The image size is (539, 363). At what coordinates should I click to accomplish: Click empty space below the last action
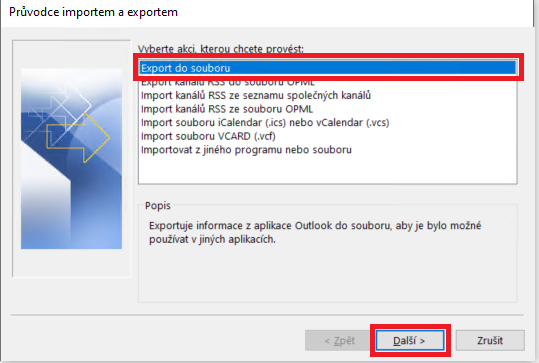(x=328, y=170)
